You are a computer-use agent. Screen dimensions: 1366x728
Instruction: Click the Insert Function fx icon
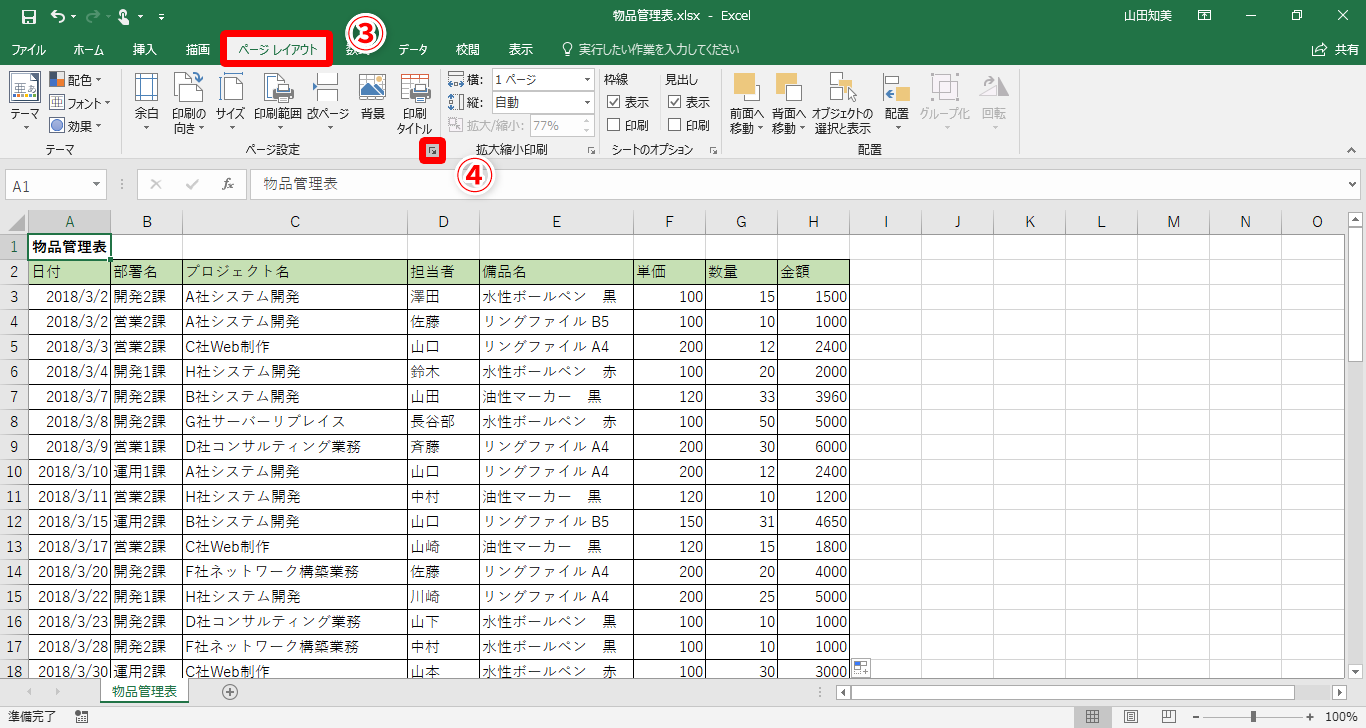pos(228,185)
